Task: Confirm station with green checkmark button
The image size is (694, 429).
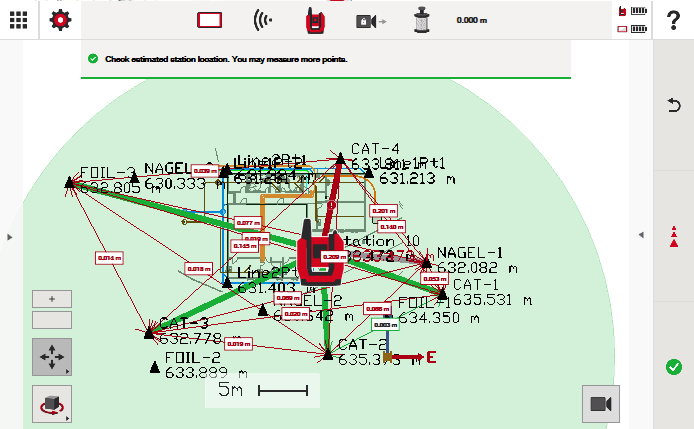Action: 673,367
